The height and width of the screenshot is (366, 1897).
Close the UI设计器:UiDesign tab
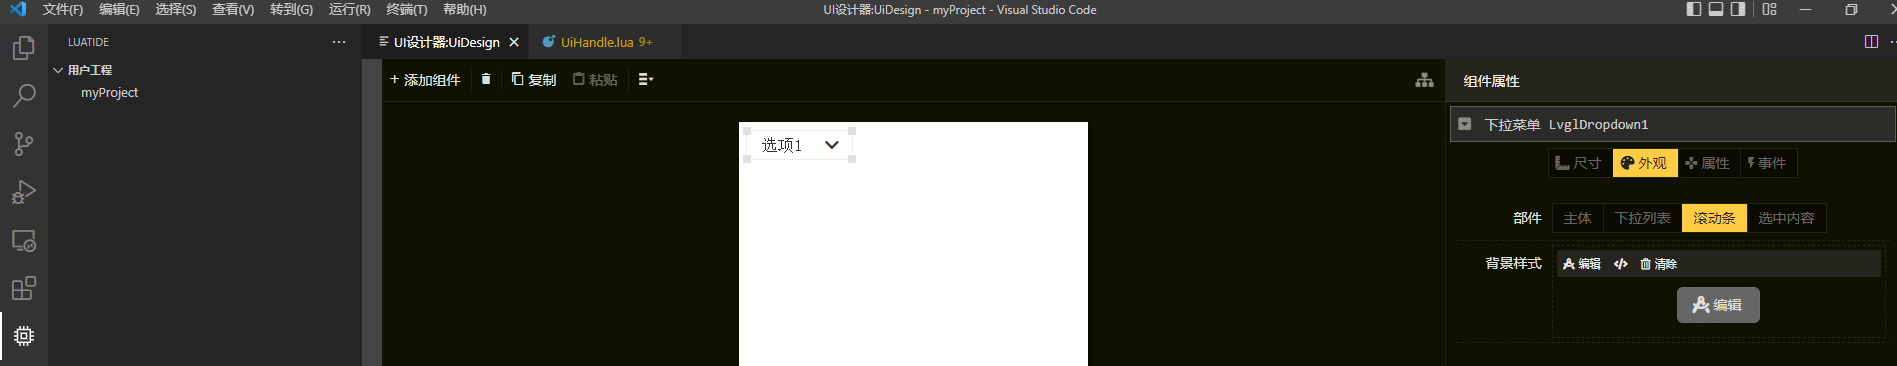pyautogui.click(x=514, y=42)
